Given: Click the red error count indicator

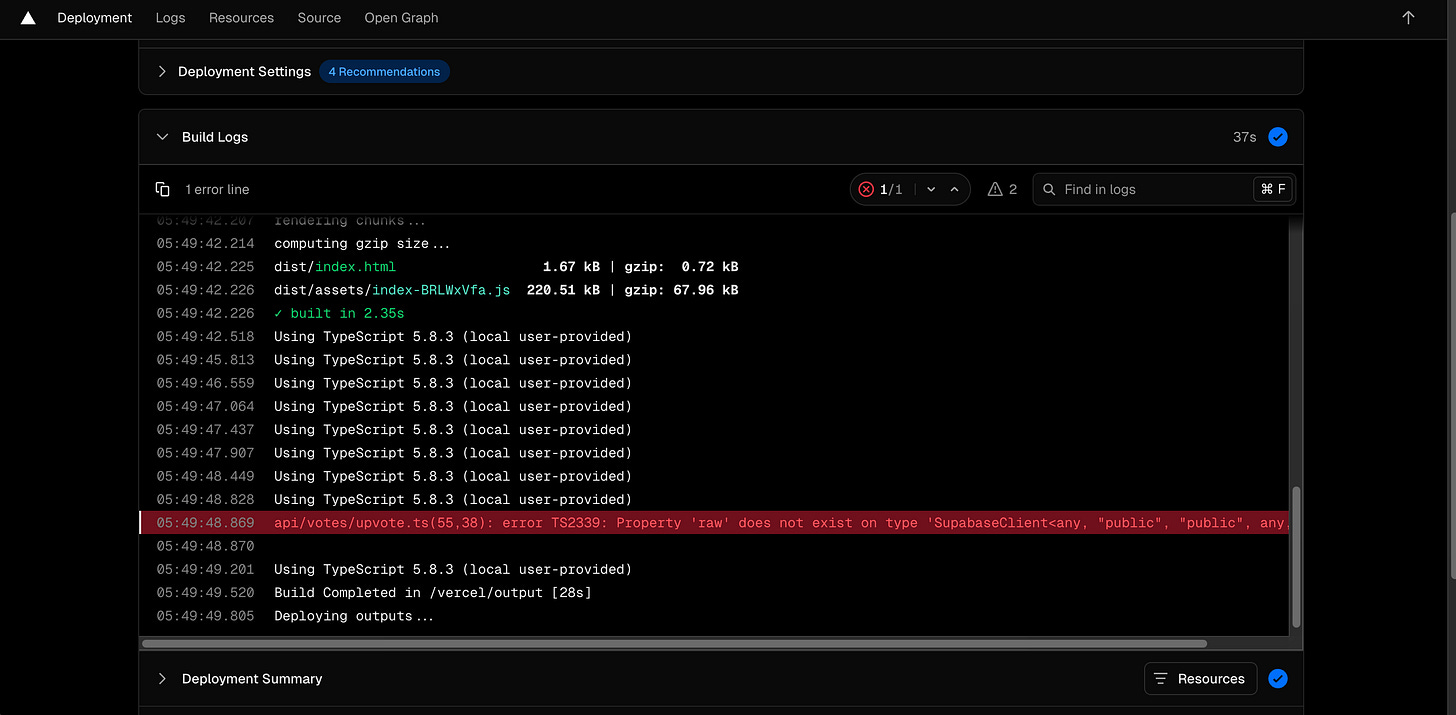Looking at the screenshot, I should 866,188.
